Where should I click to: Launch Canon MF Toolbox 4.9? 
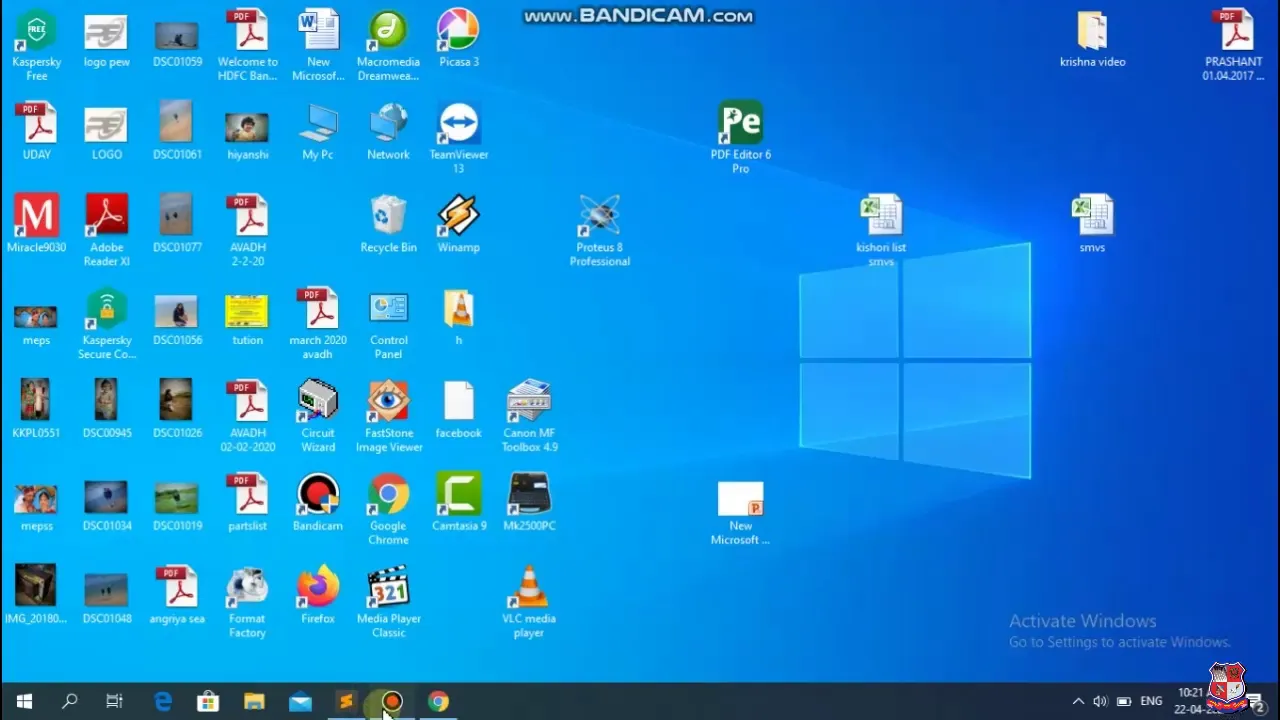coord(529,417)
